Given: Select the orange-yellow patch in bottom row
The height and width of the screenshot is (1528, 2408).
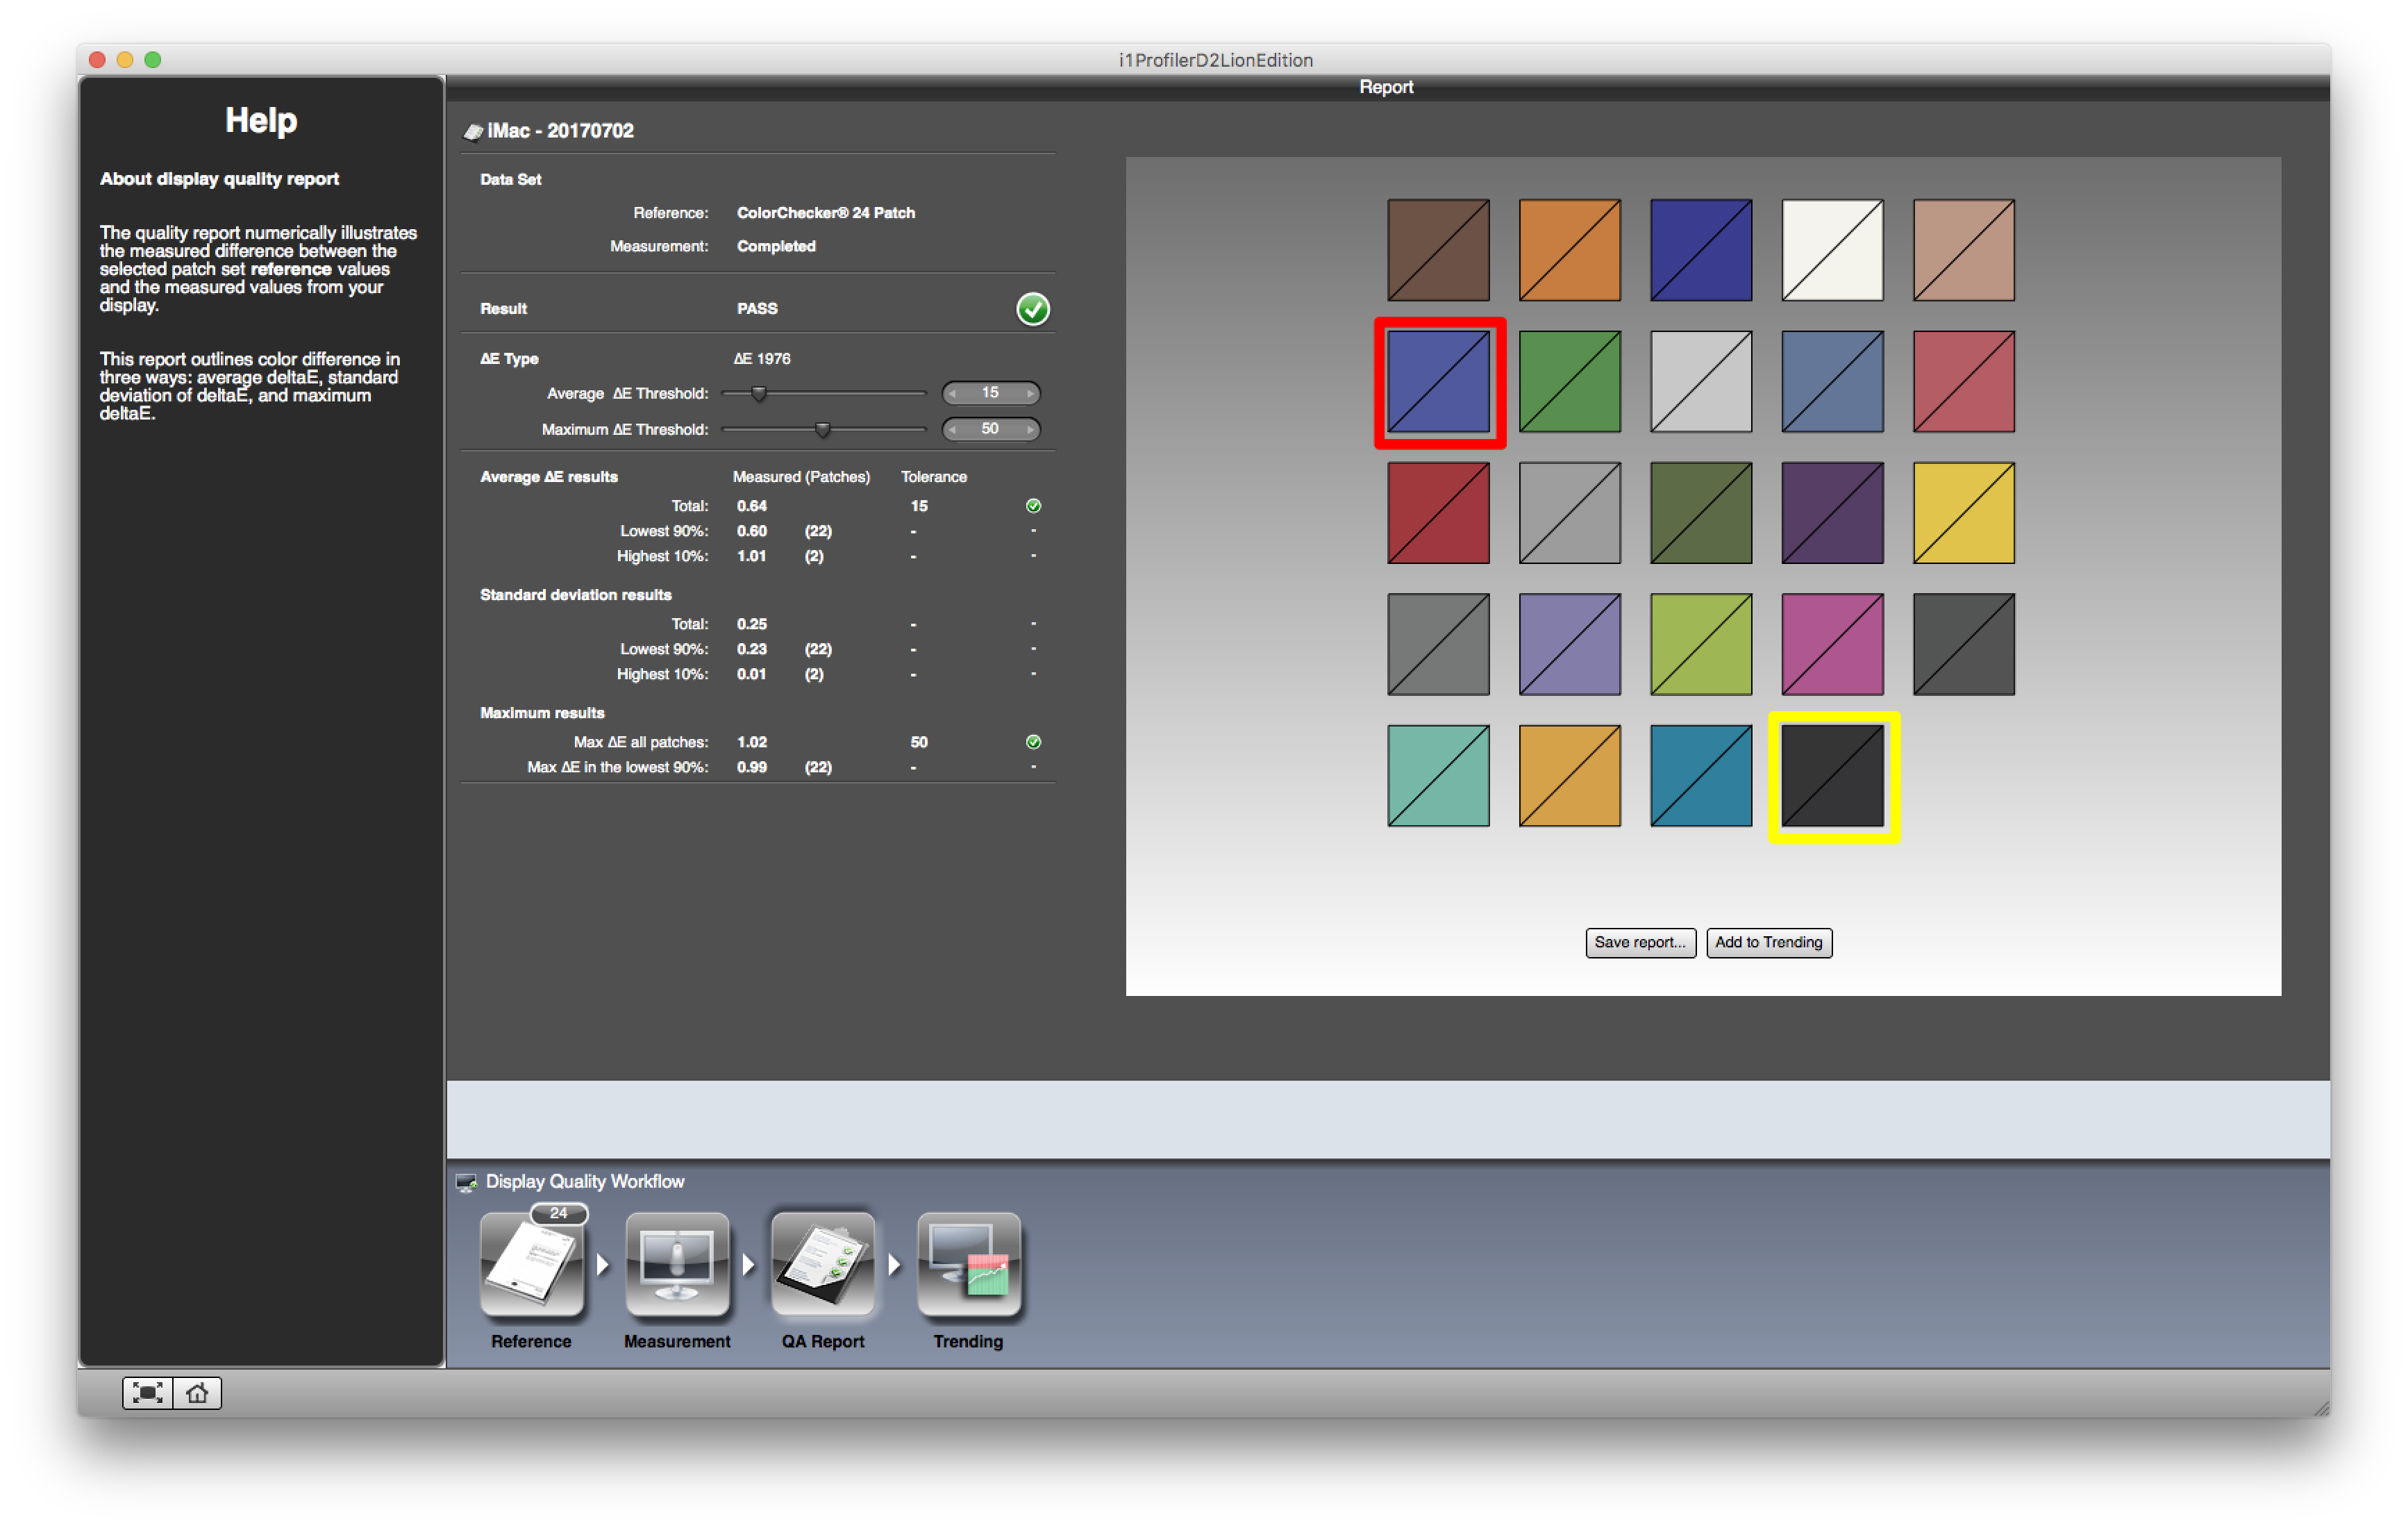Looking at the screenshot, I should coord(1569,776).
